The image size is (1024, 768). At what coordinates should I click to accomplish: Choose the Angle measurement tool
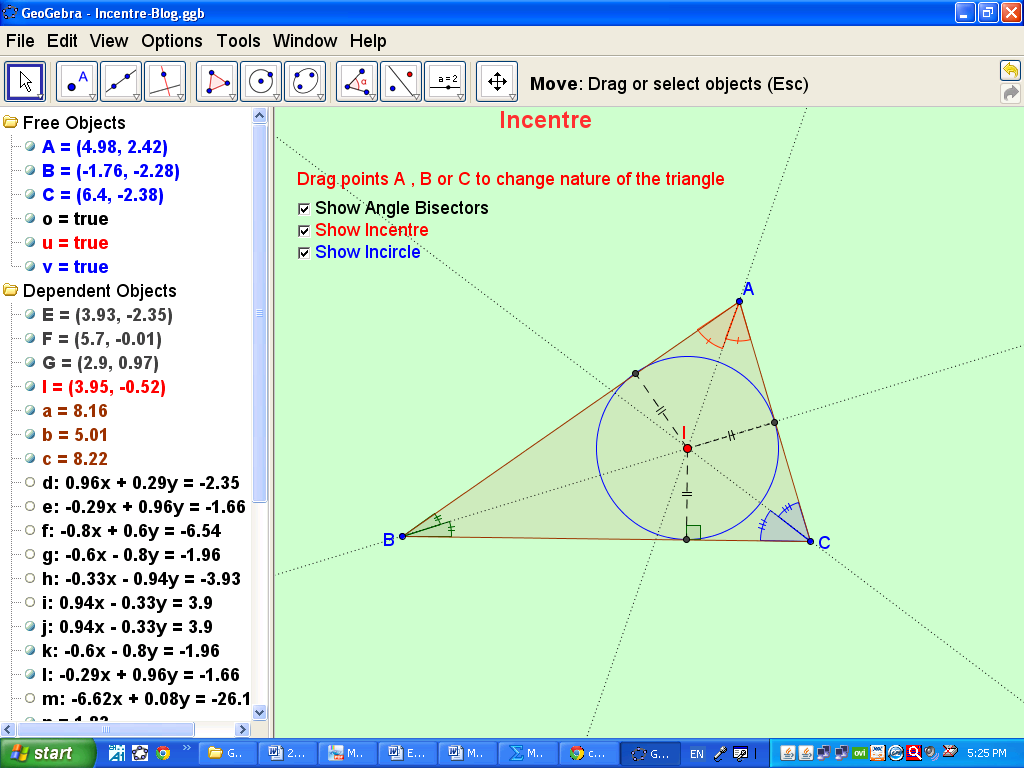356,81
